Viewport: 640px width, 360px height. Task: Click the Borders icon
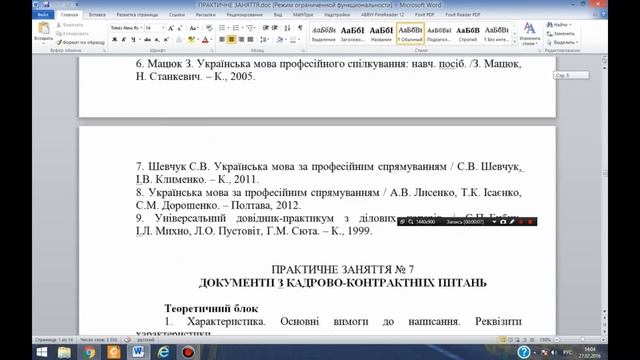point(293,40)
